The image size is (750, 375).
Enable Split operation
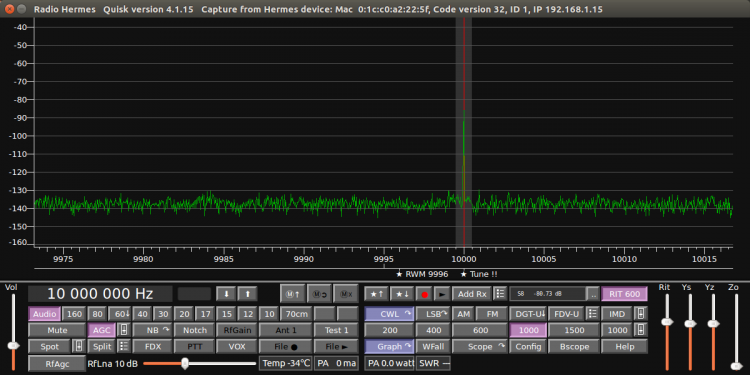[102, 347]
